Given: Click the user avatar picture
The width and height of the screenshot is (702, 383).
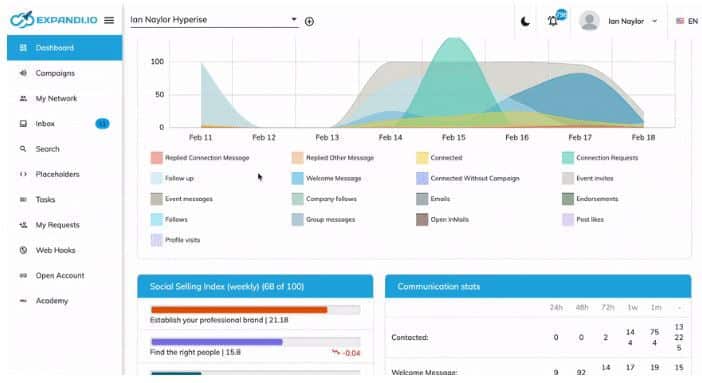Looking at the screenshot, I should click(x=589, y=21).
